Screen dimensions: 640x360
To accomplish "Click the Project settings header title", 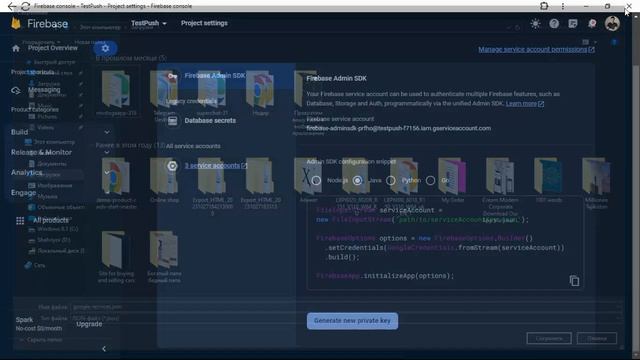I will tap(204, 23).
